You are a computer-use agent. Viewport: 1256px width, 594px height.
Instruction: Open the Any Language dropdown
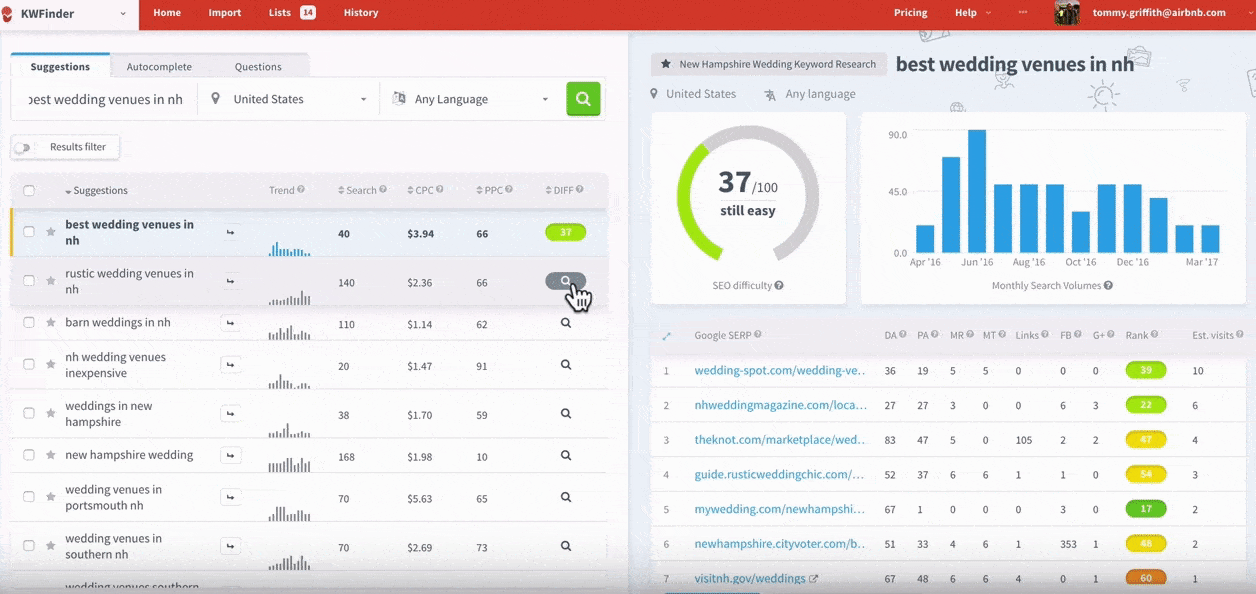(x=470, y=99)
